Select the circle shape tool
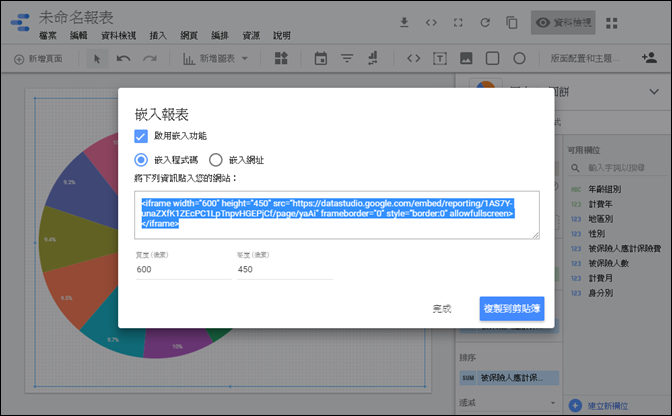Viewport: 672px width, 416px height. (x=519, y=58)
